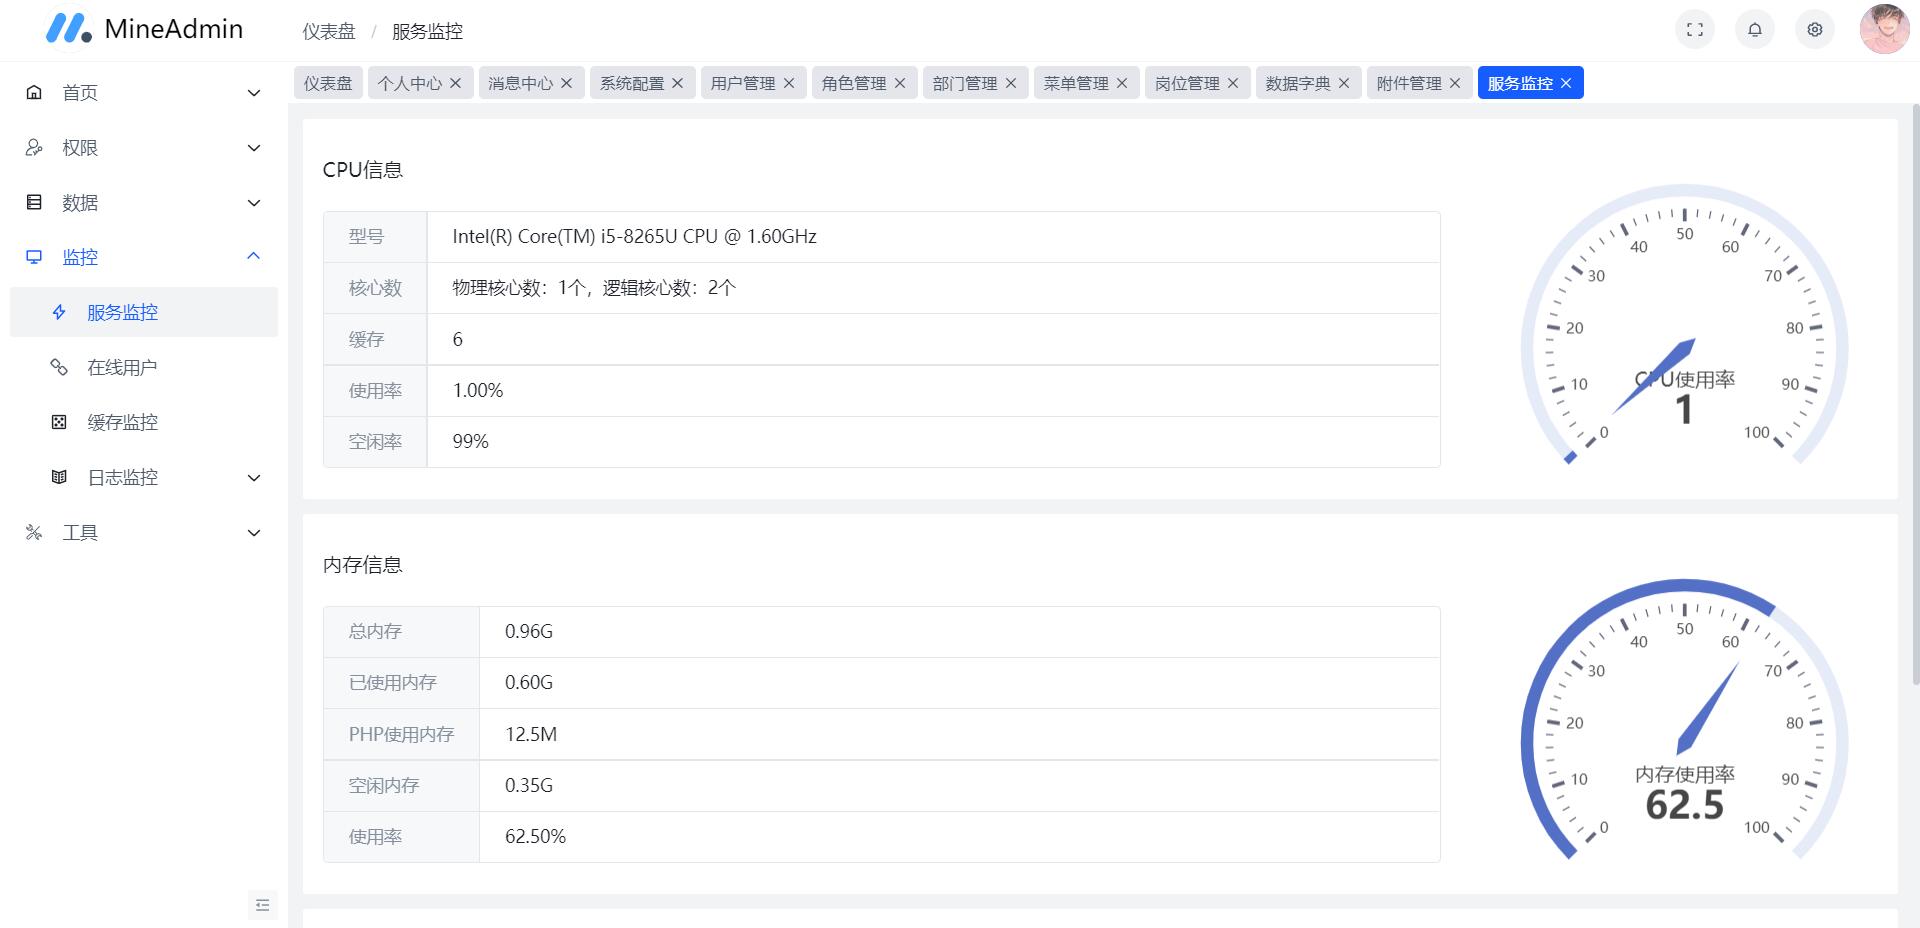Select the CPU model Intel(R) Core(TM) text
This screenshot has width=1920, height=928.
click(x=634, y=237)
